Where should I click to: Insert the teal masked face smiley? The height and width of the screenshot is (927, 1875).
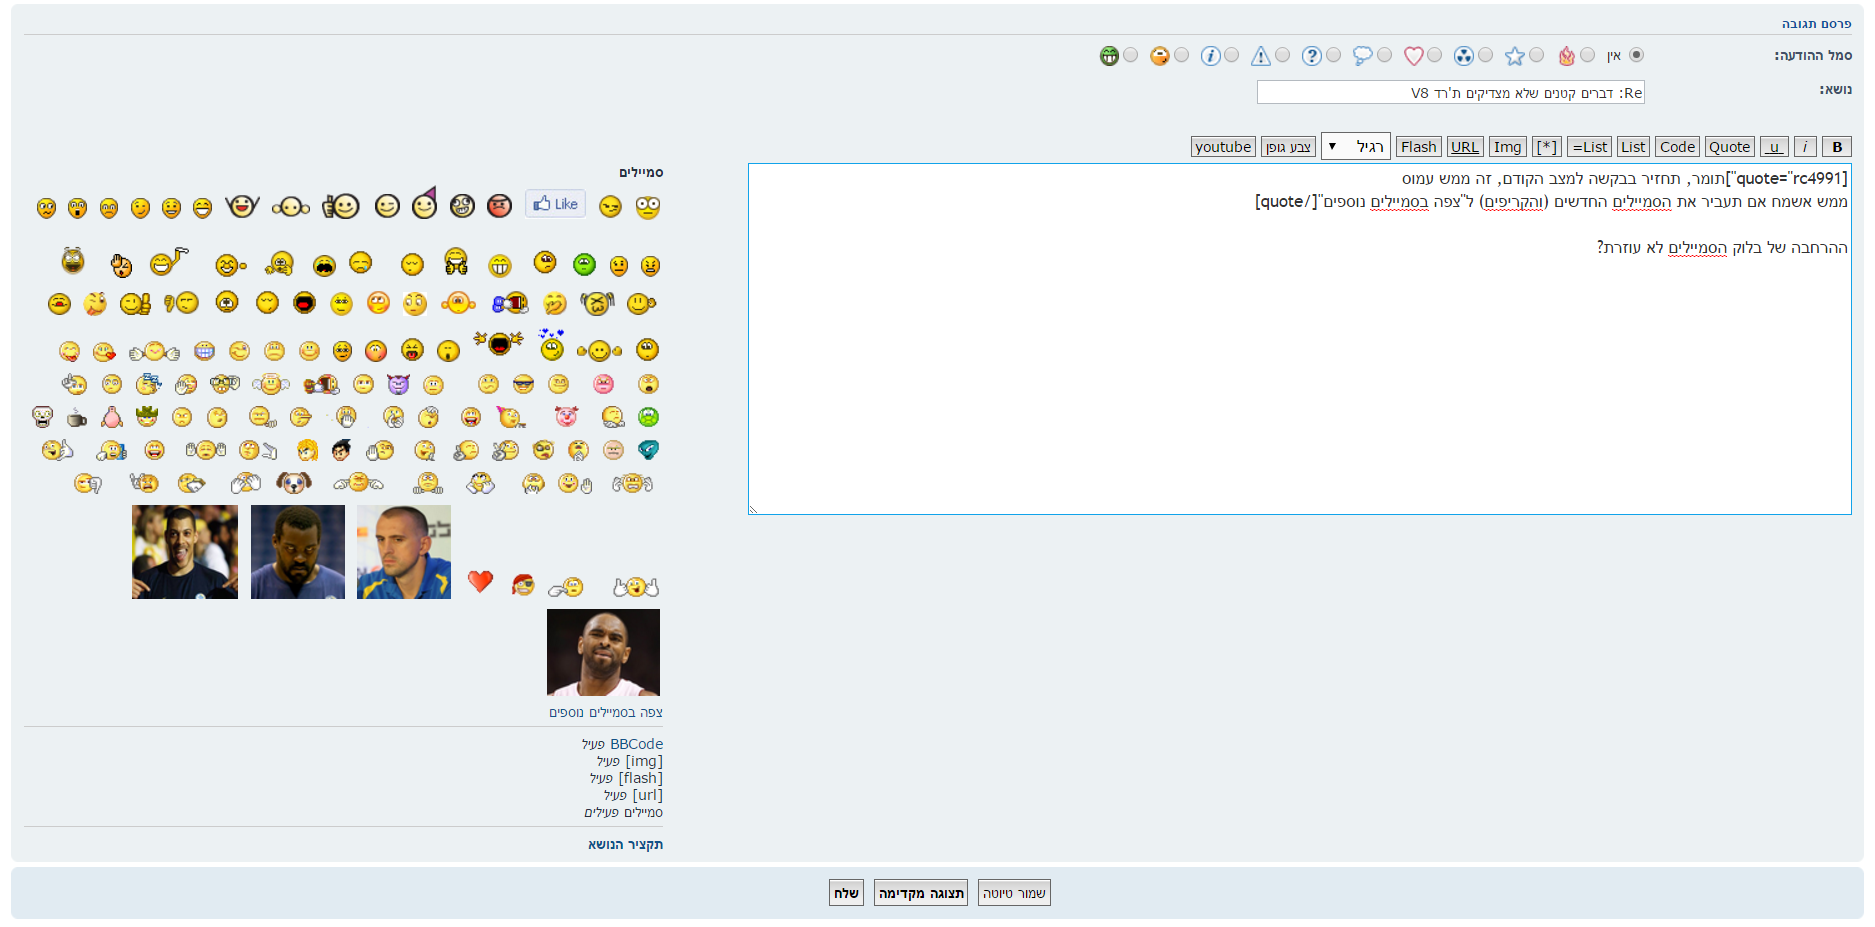click(648, 450)
